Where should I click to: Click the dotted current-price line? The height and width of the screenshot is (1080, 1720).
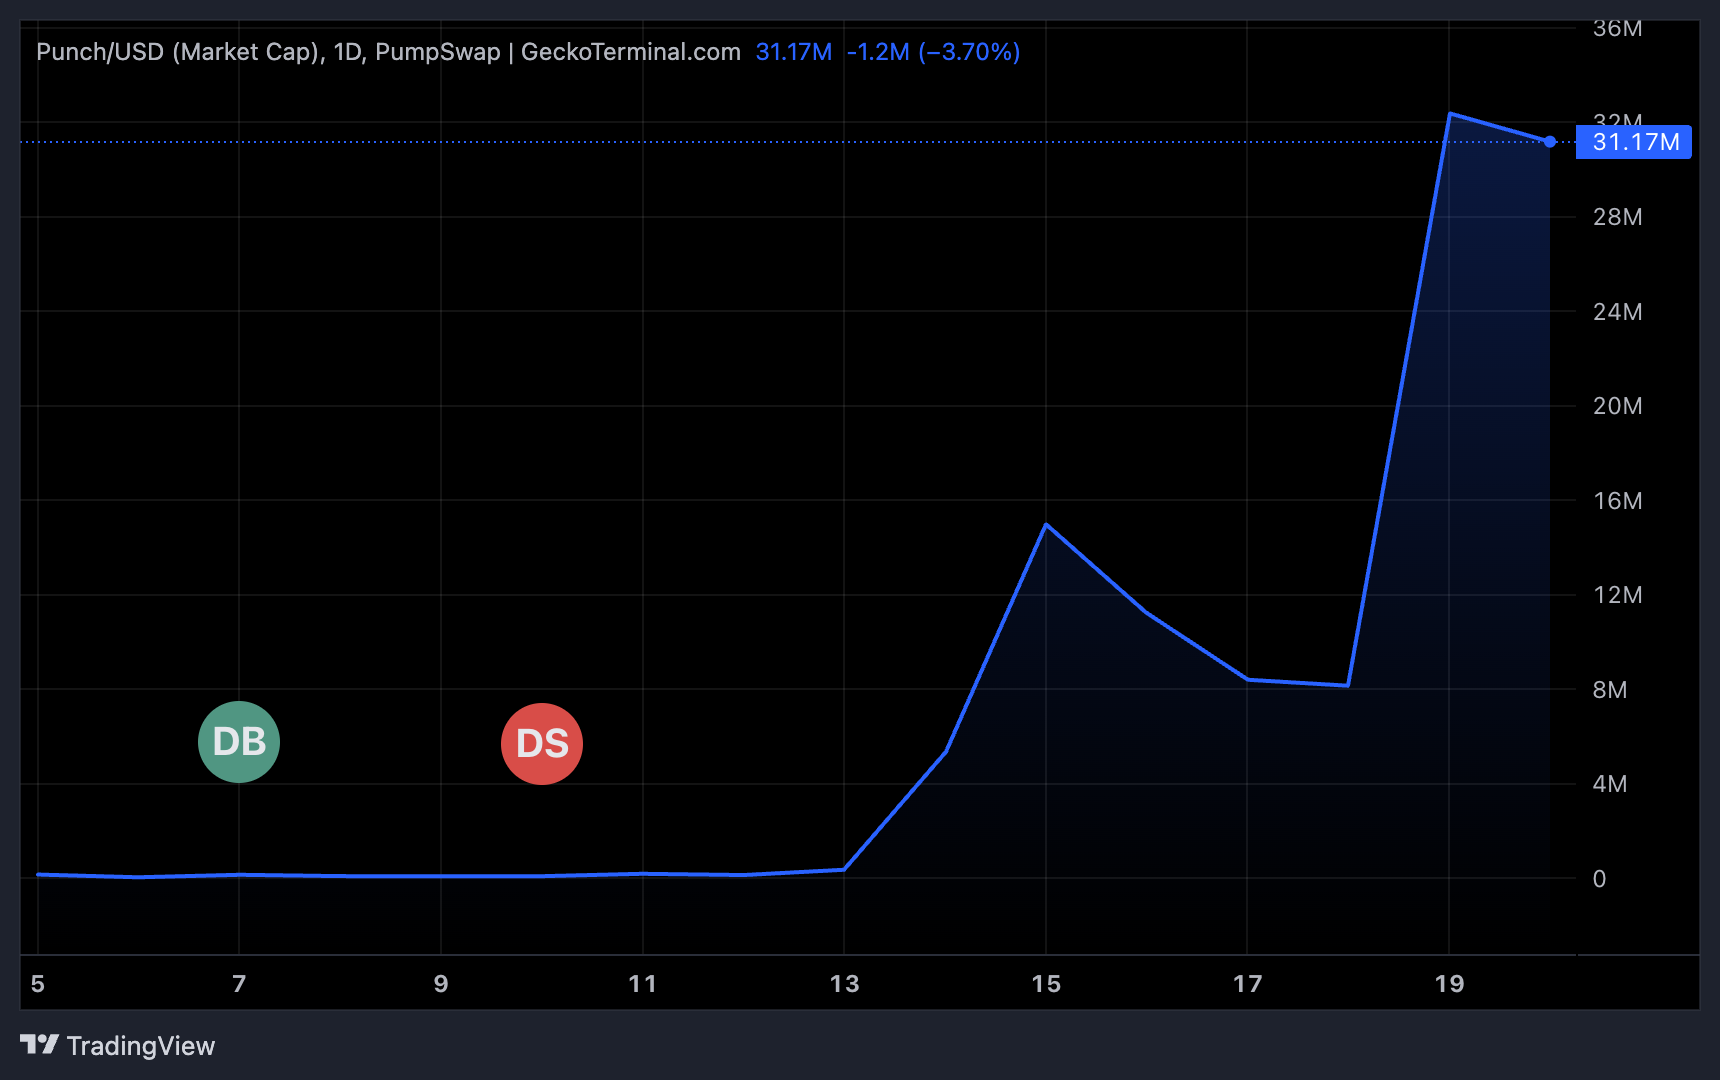[700, 142]
